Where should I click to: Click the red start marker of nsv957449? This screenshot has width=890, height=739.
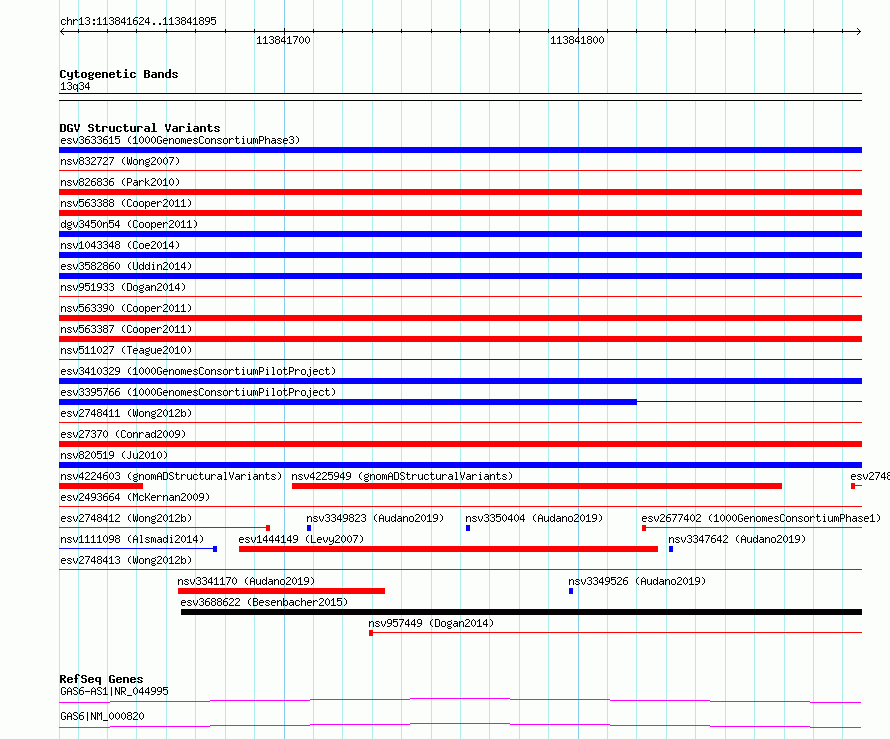(x=371, y=633)
